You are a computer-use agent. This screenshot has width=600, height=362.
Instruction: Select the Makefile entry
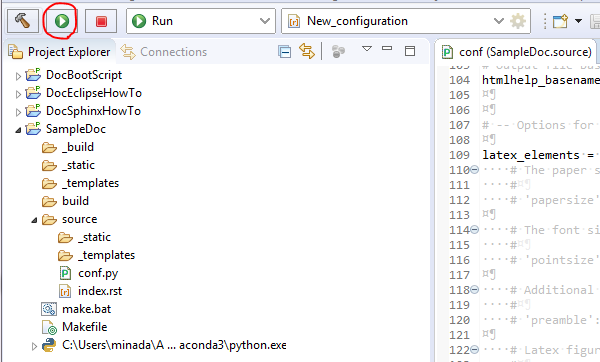(85, 327)
